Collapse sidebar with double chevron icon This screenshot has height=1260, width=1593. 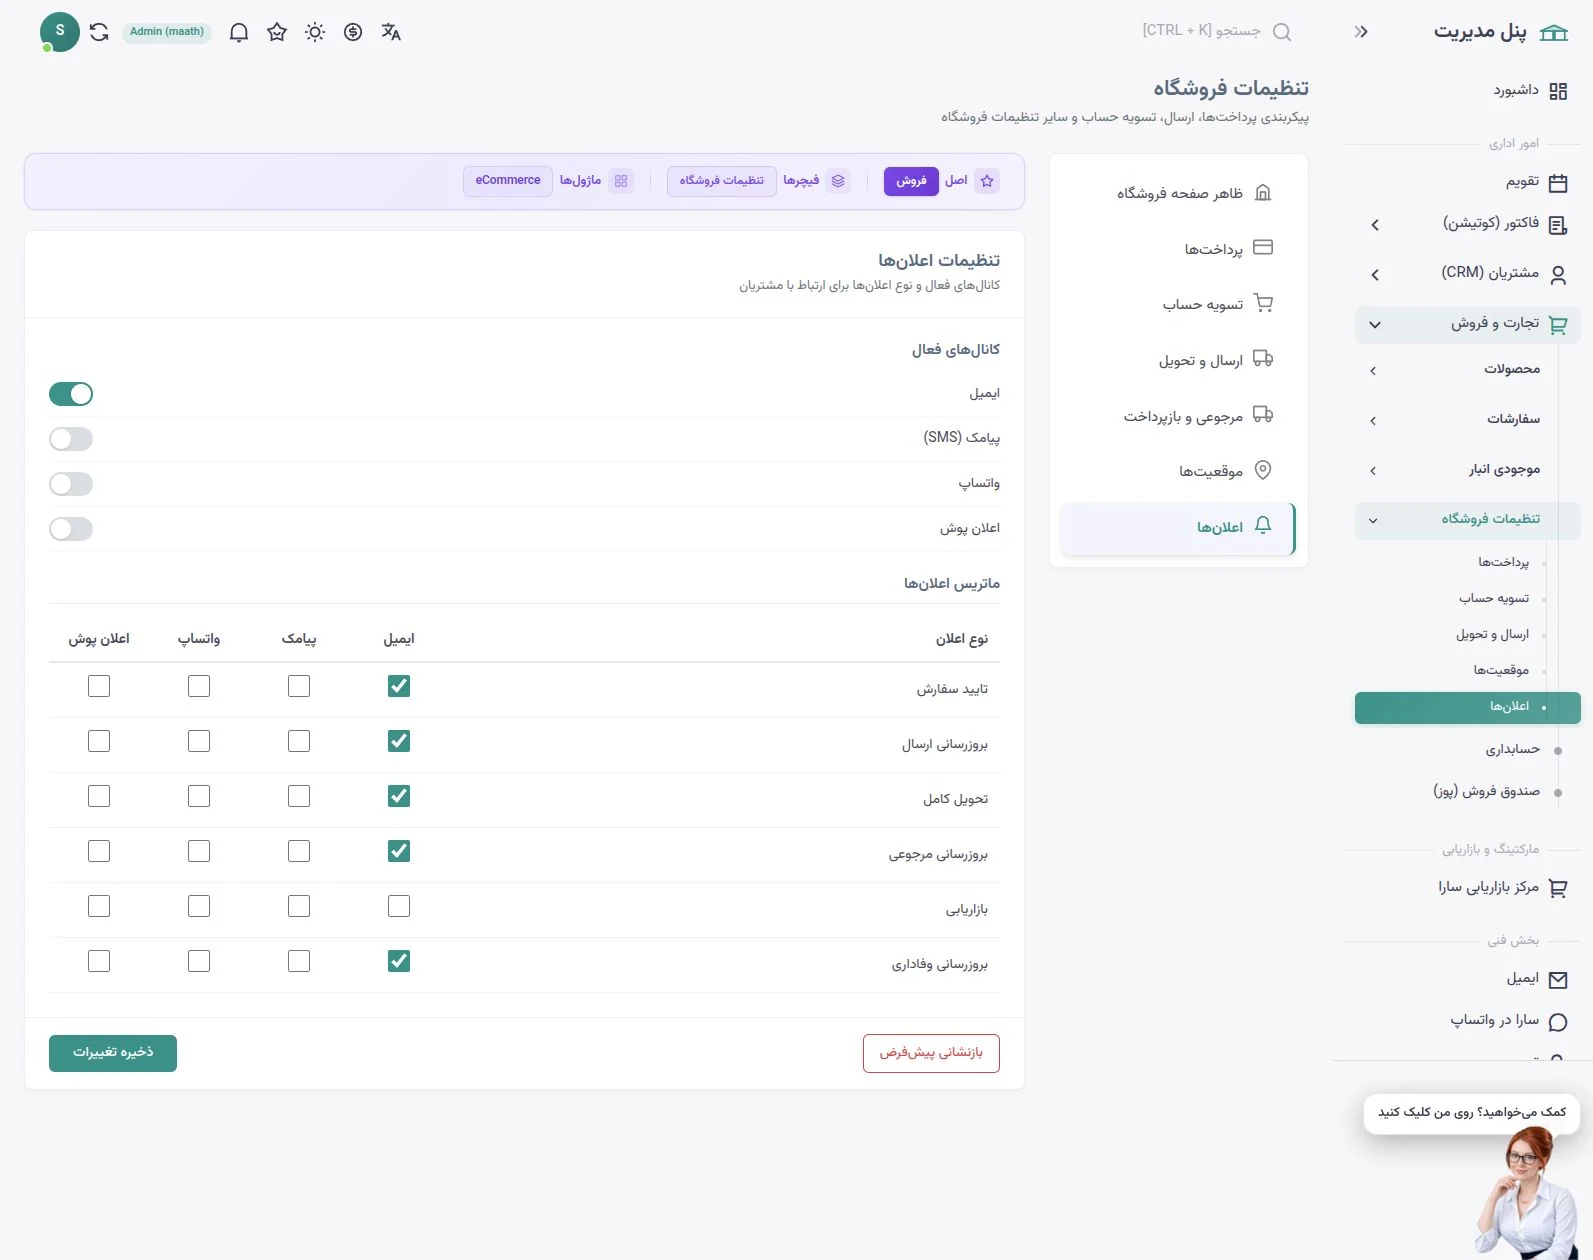pos(1361,32)
